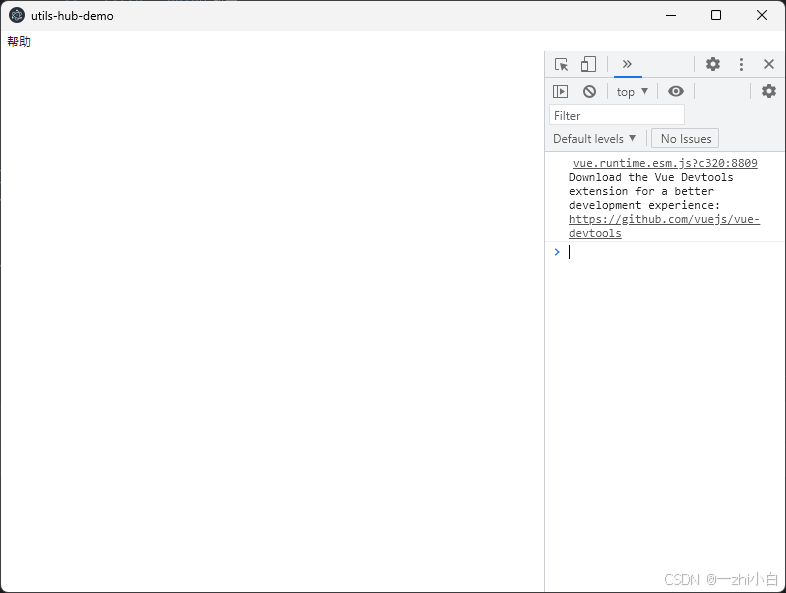Open console settings gear
Screen dimensions: 786x593
click(x=768, y=91)
